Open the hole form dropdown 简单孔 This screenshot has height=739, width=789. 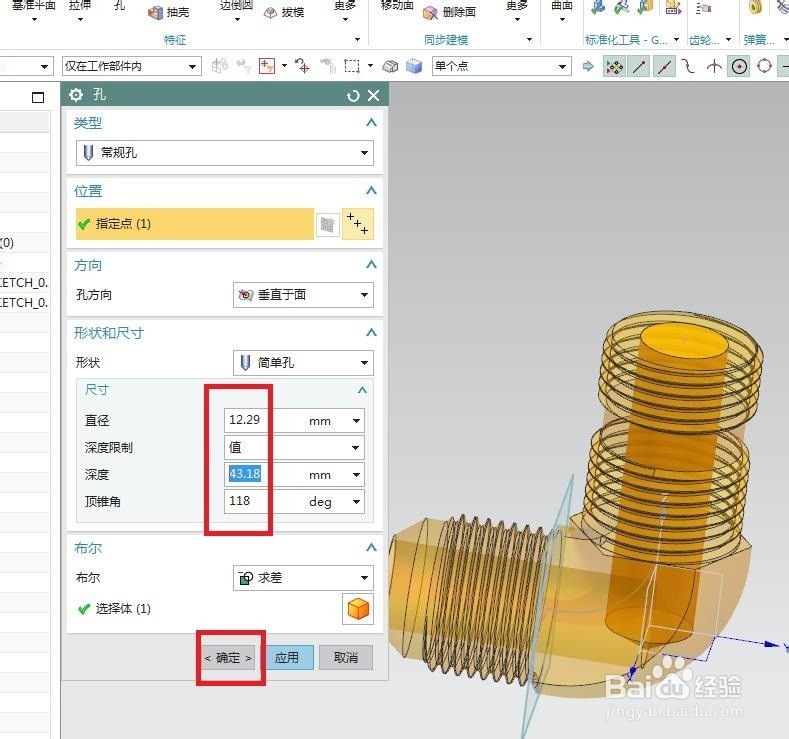(x=303, y=363)
